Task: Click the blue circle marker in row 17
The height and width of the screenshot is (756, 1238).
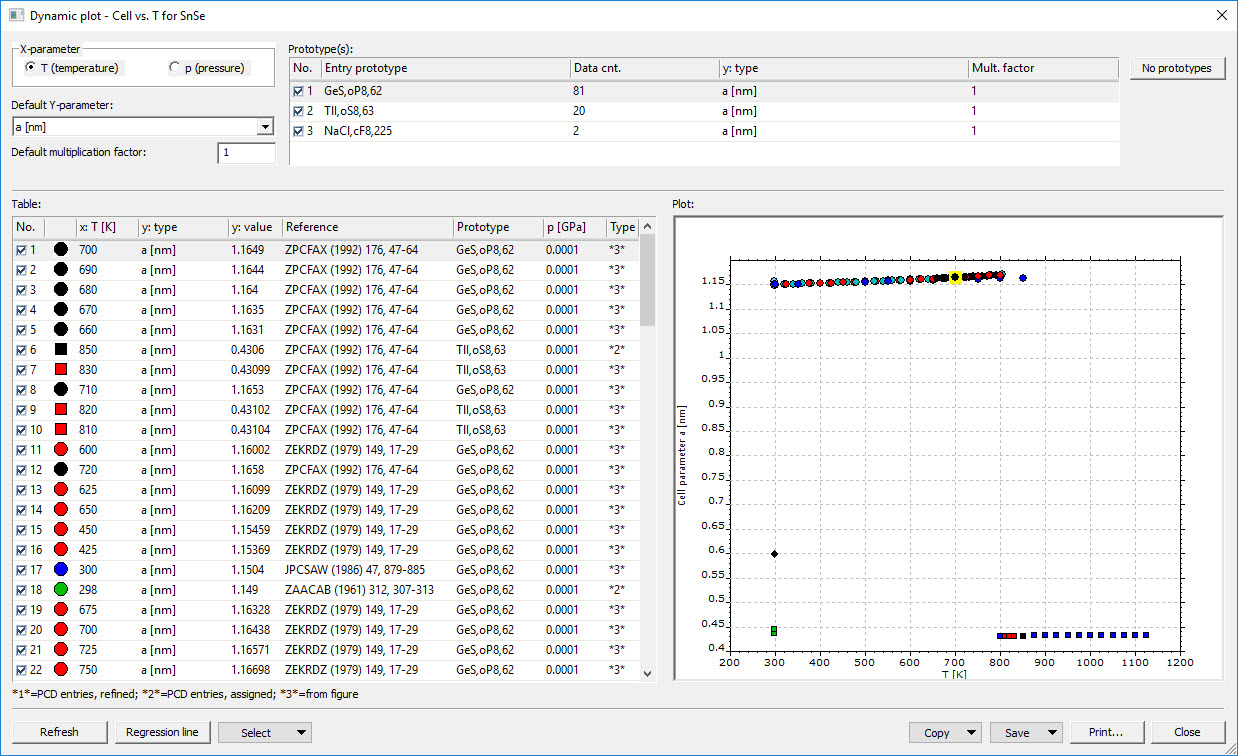Action: pyautogui.click(x=60, y=570)
